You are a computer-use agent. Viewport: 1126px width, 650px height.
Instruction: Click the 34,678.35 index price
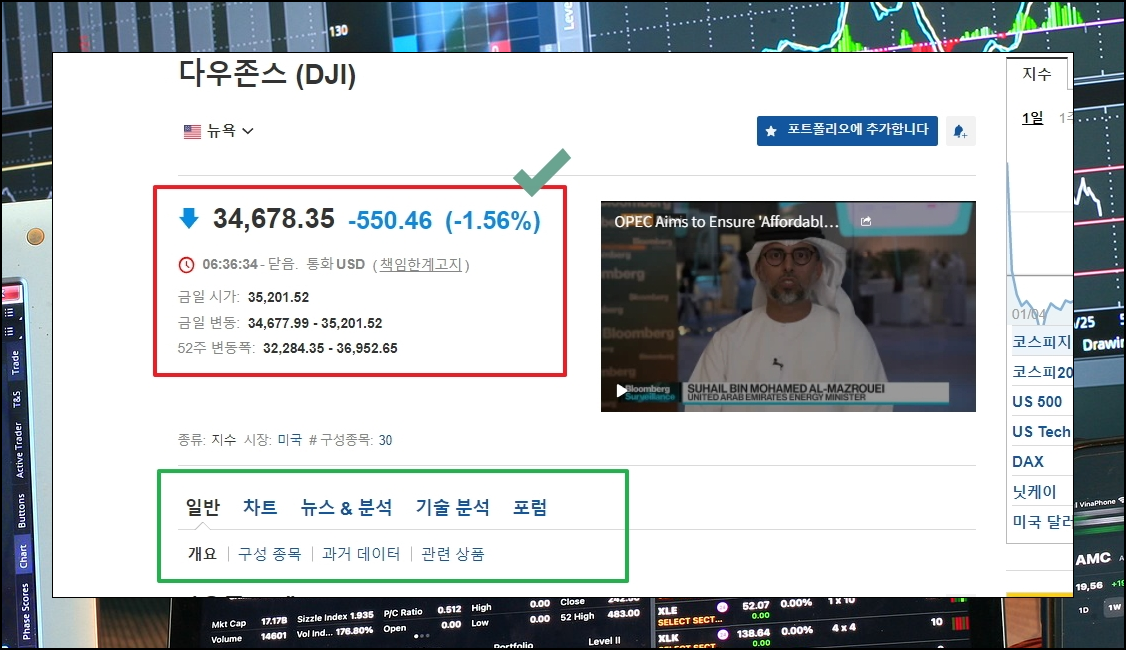click(274, 218)
